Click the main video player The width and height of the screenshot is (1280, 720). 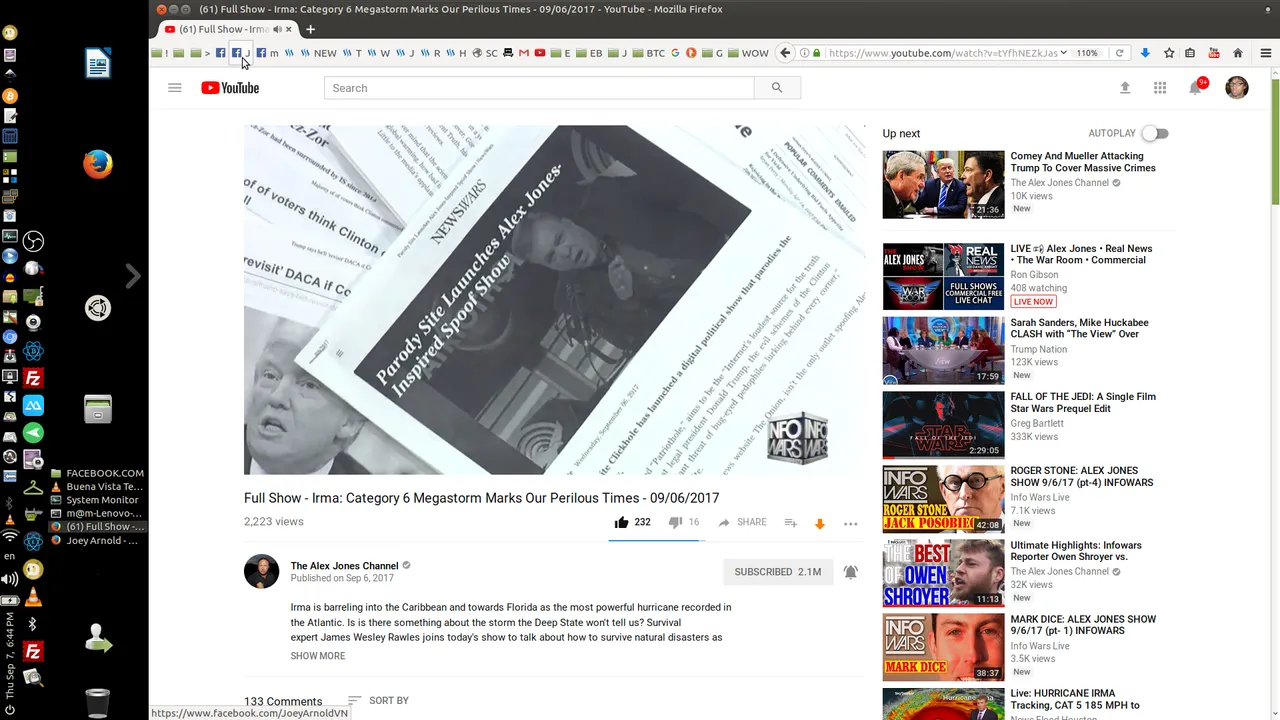pos(554,300)
